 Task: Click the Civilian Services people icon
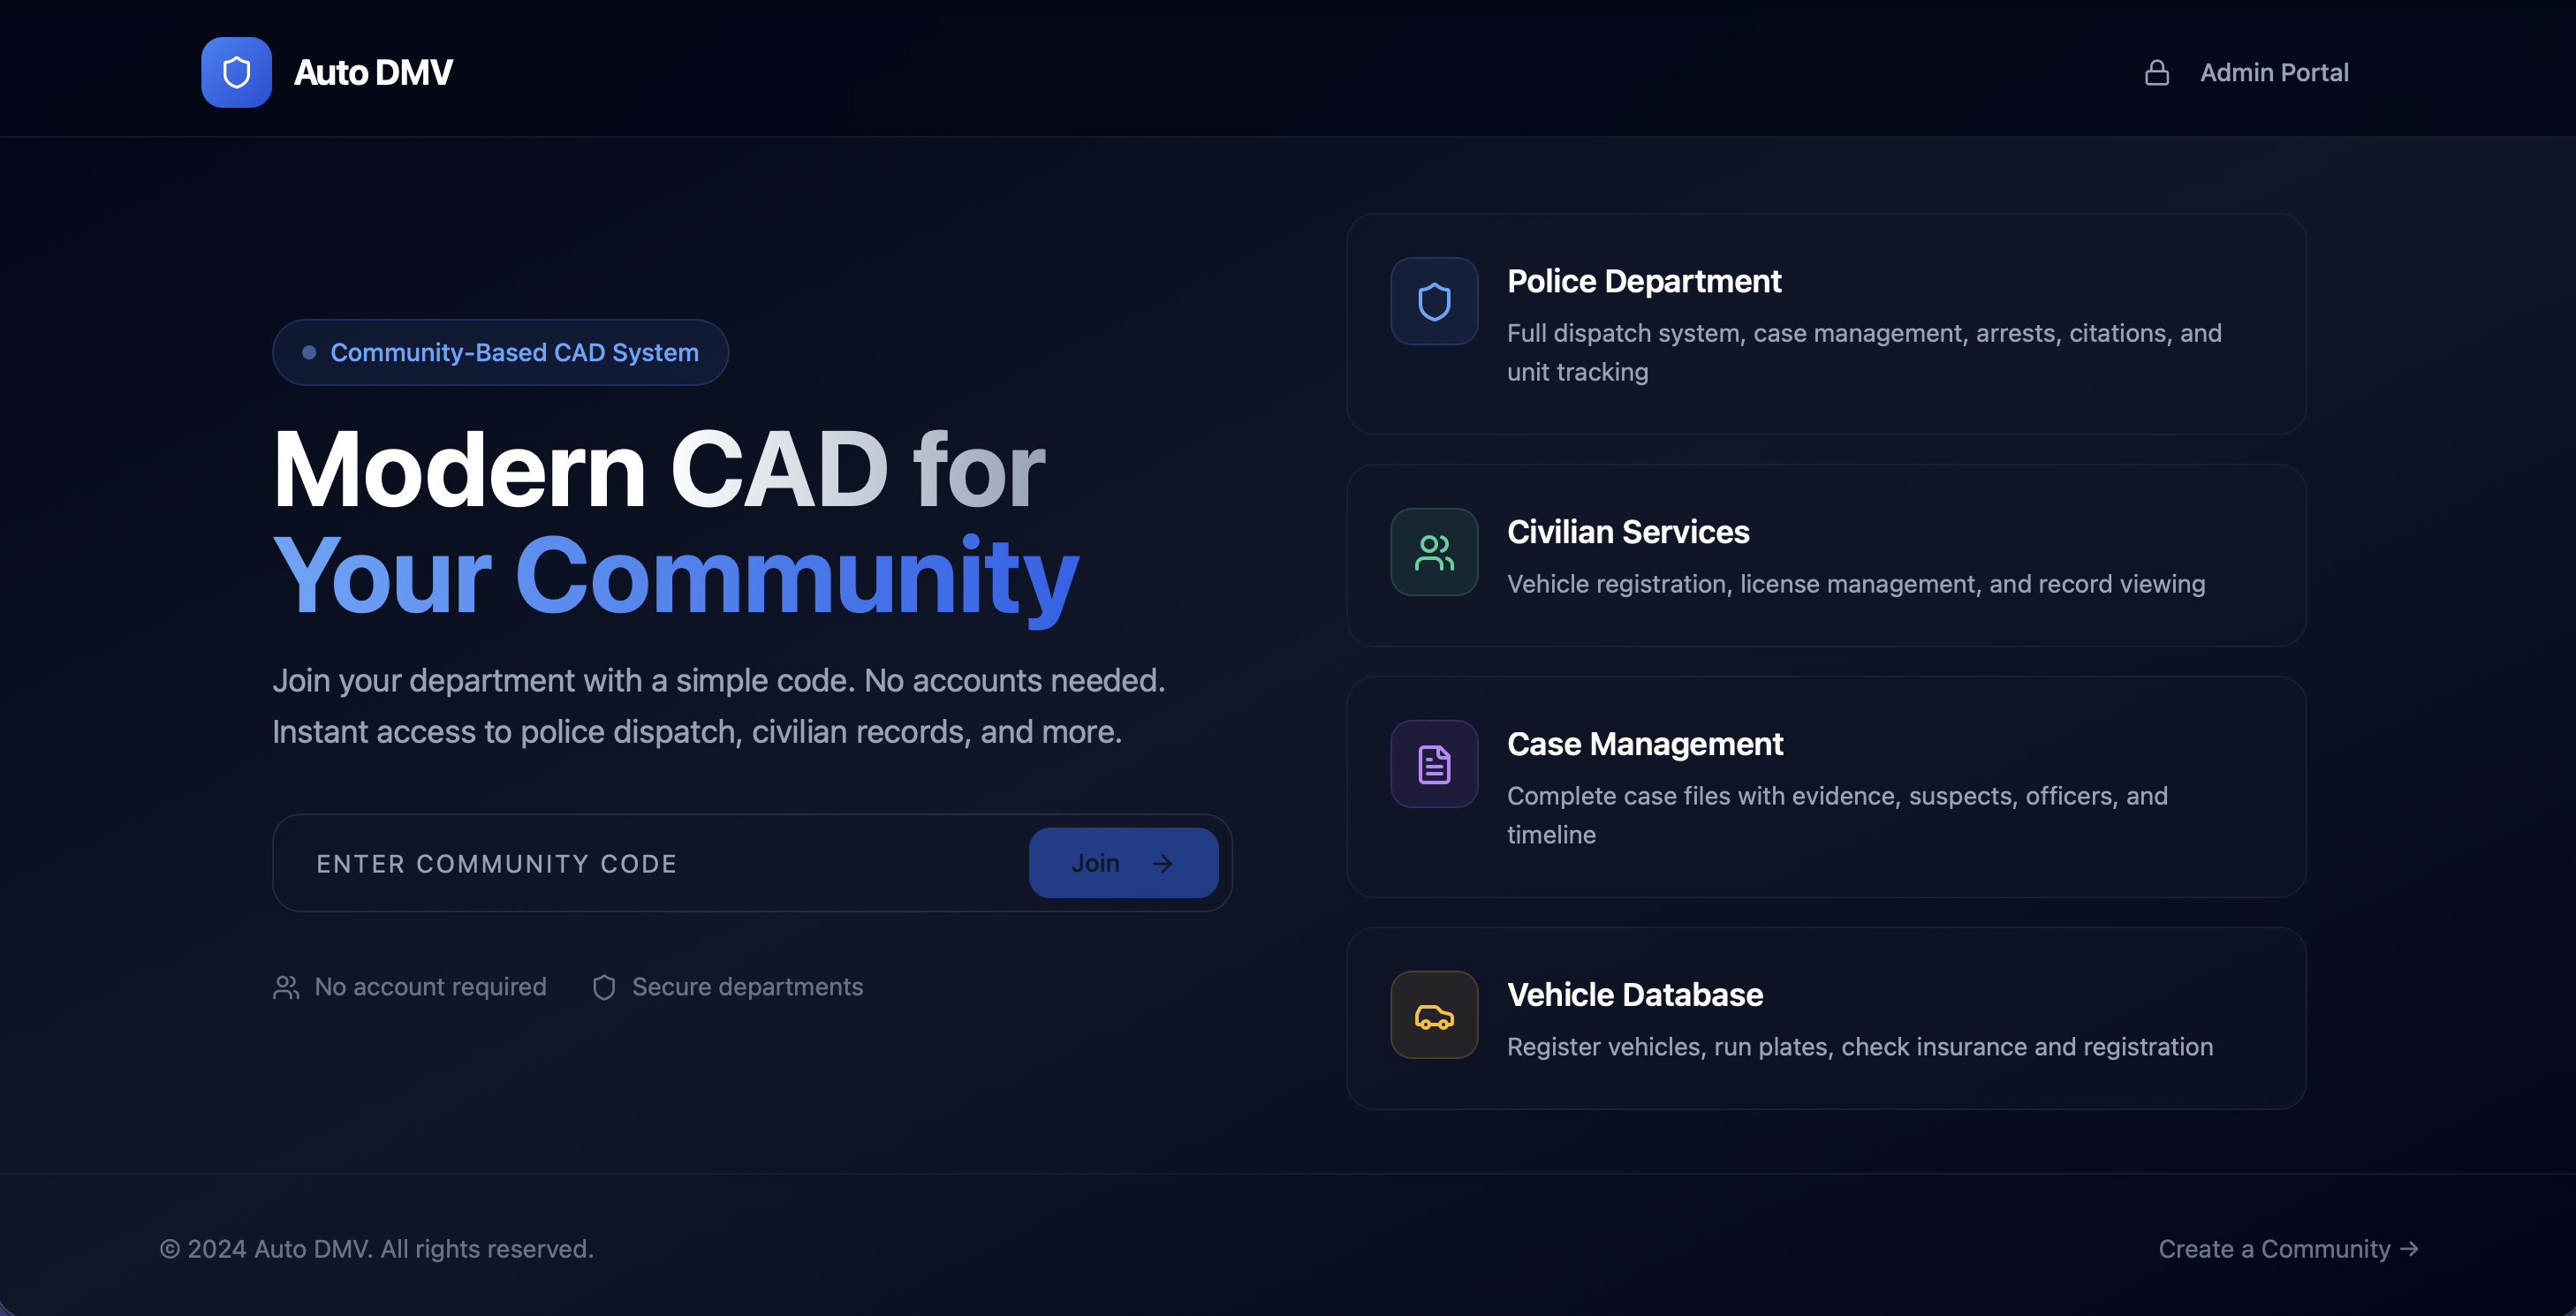[1433, 552]
